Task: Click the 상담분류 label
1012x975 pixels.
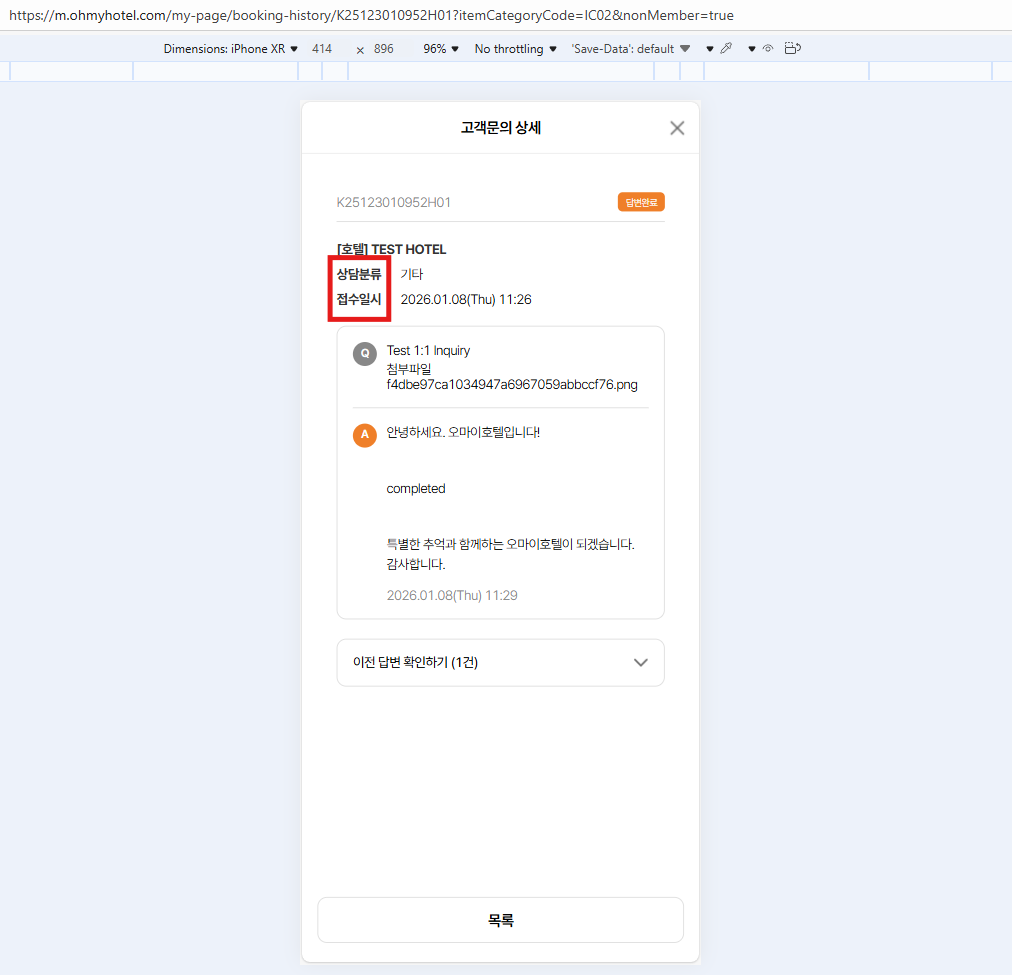Action: point(359,274)
